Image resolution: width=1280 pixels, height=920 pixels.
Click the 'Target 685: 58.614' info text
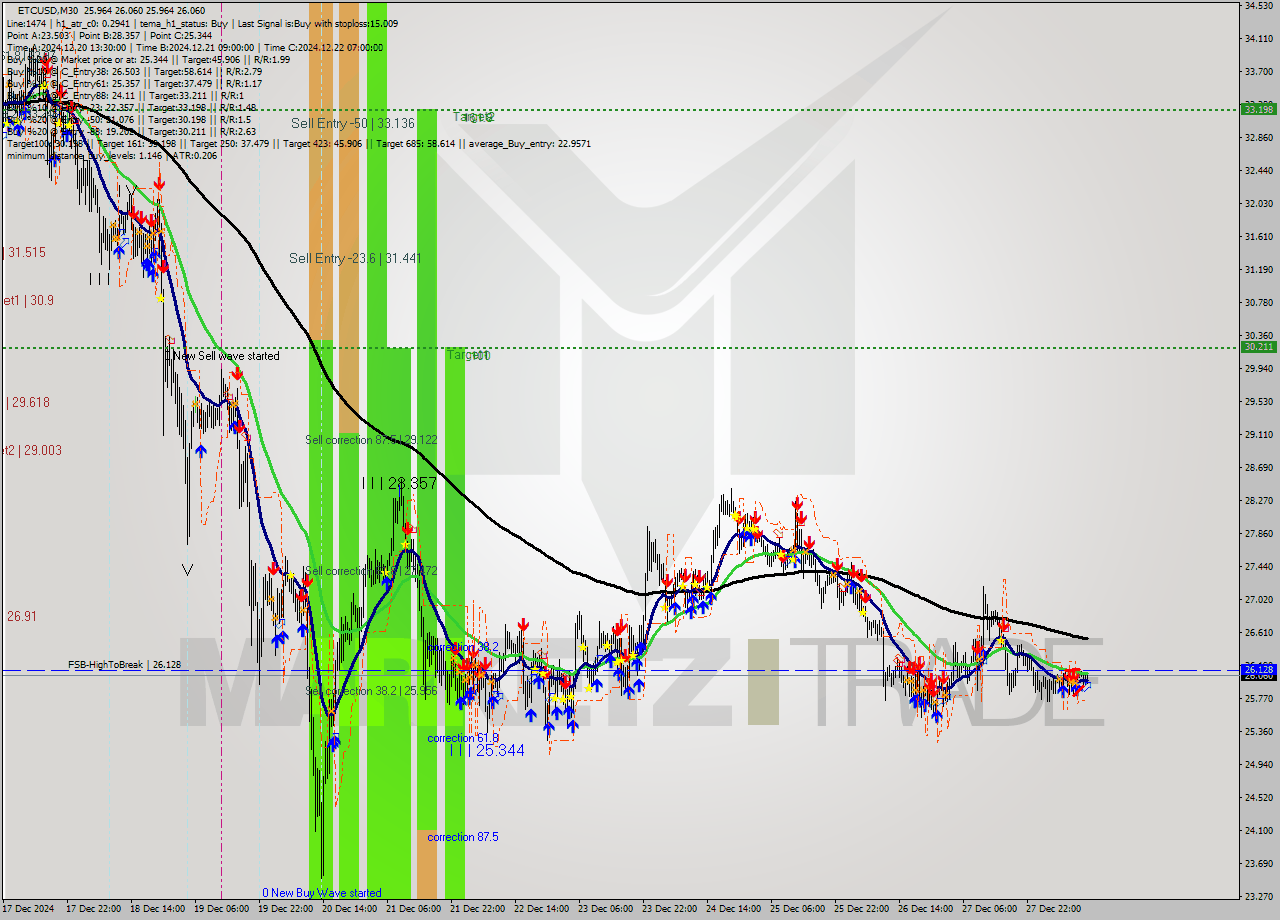point(412,143)
